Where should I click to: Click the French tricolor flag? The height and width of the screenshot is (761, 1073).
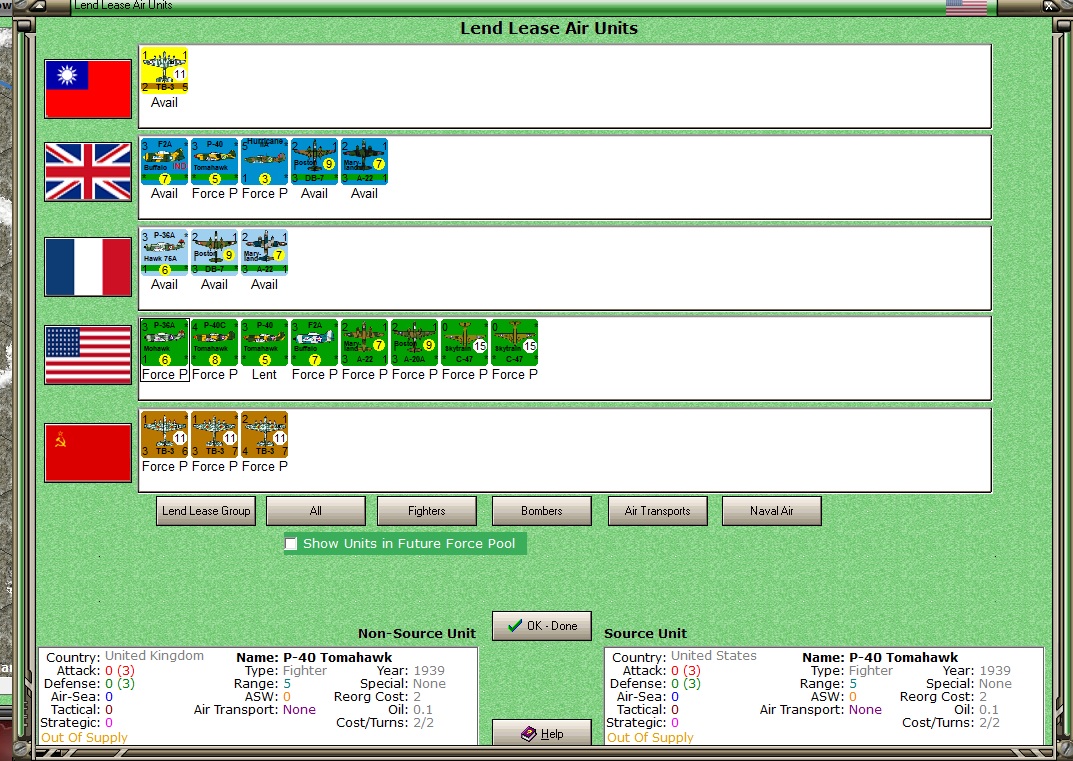[x=88, y=267]
